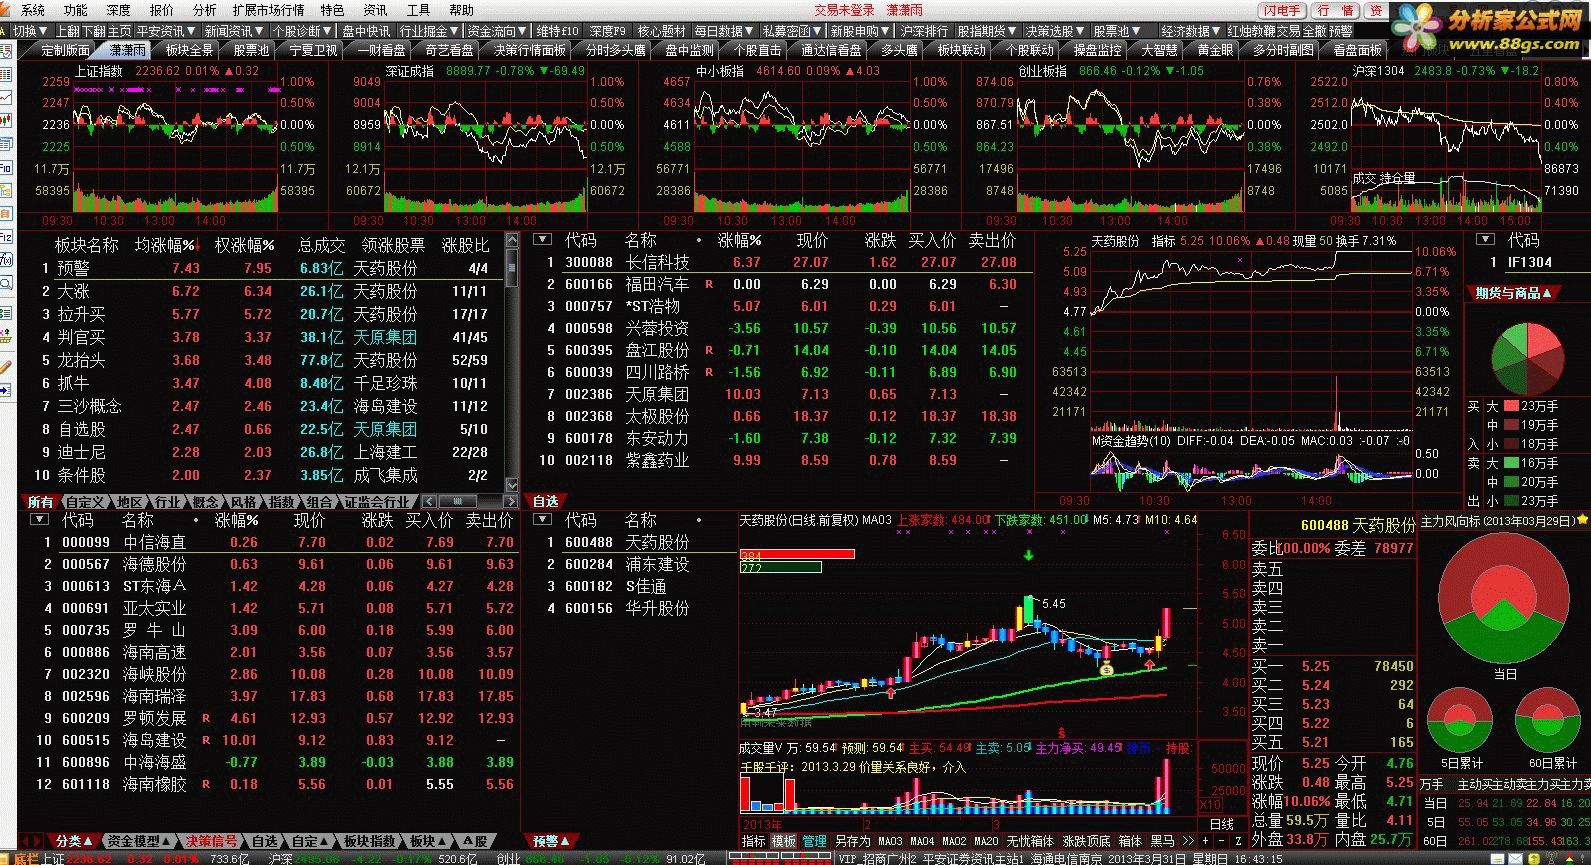The width and height of the screenshot is (1591, 865).
Task: Toggle the 指标 button under the chart
Action: (753, 841)
